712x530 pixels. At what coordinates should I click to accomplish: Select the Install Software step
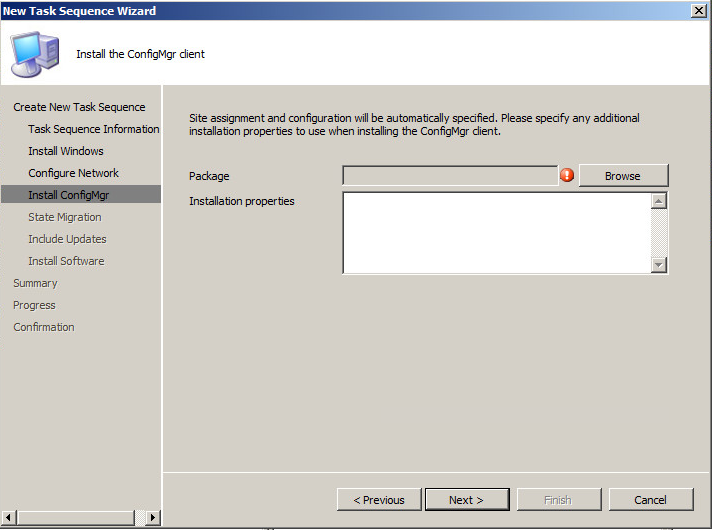[66, 261]
